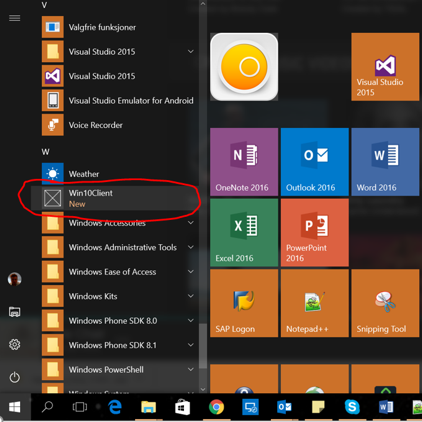Click the app list scrollbar thumb

[203, 346]
